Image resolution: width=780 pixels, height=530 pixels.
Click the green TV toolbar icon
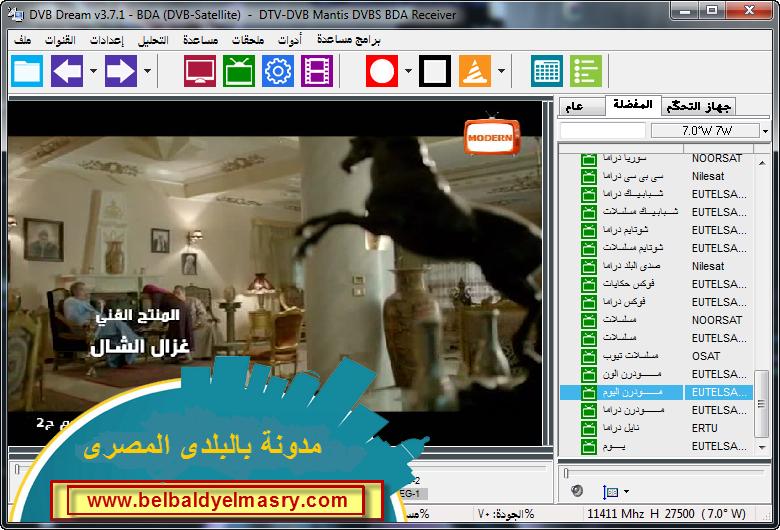239,71
